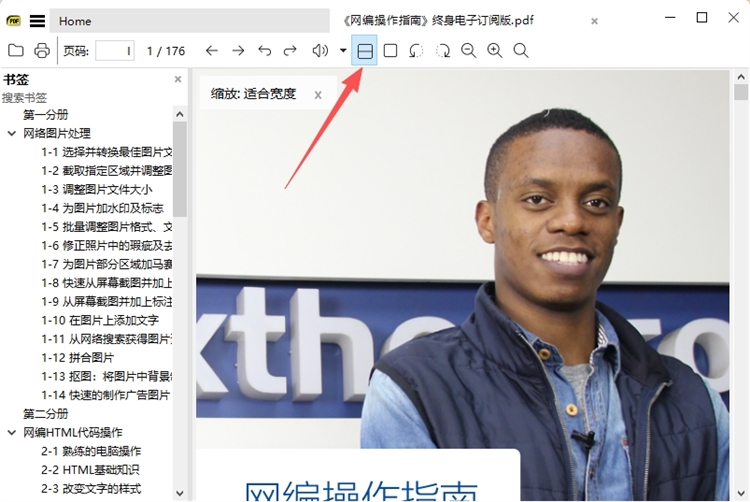Image resolution: width=750 pixels, height=502 pixels.
Task: Dismiss the 缩放: 适合宽度 notification
Action: click(318, 95)
